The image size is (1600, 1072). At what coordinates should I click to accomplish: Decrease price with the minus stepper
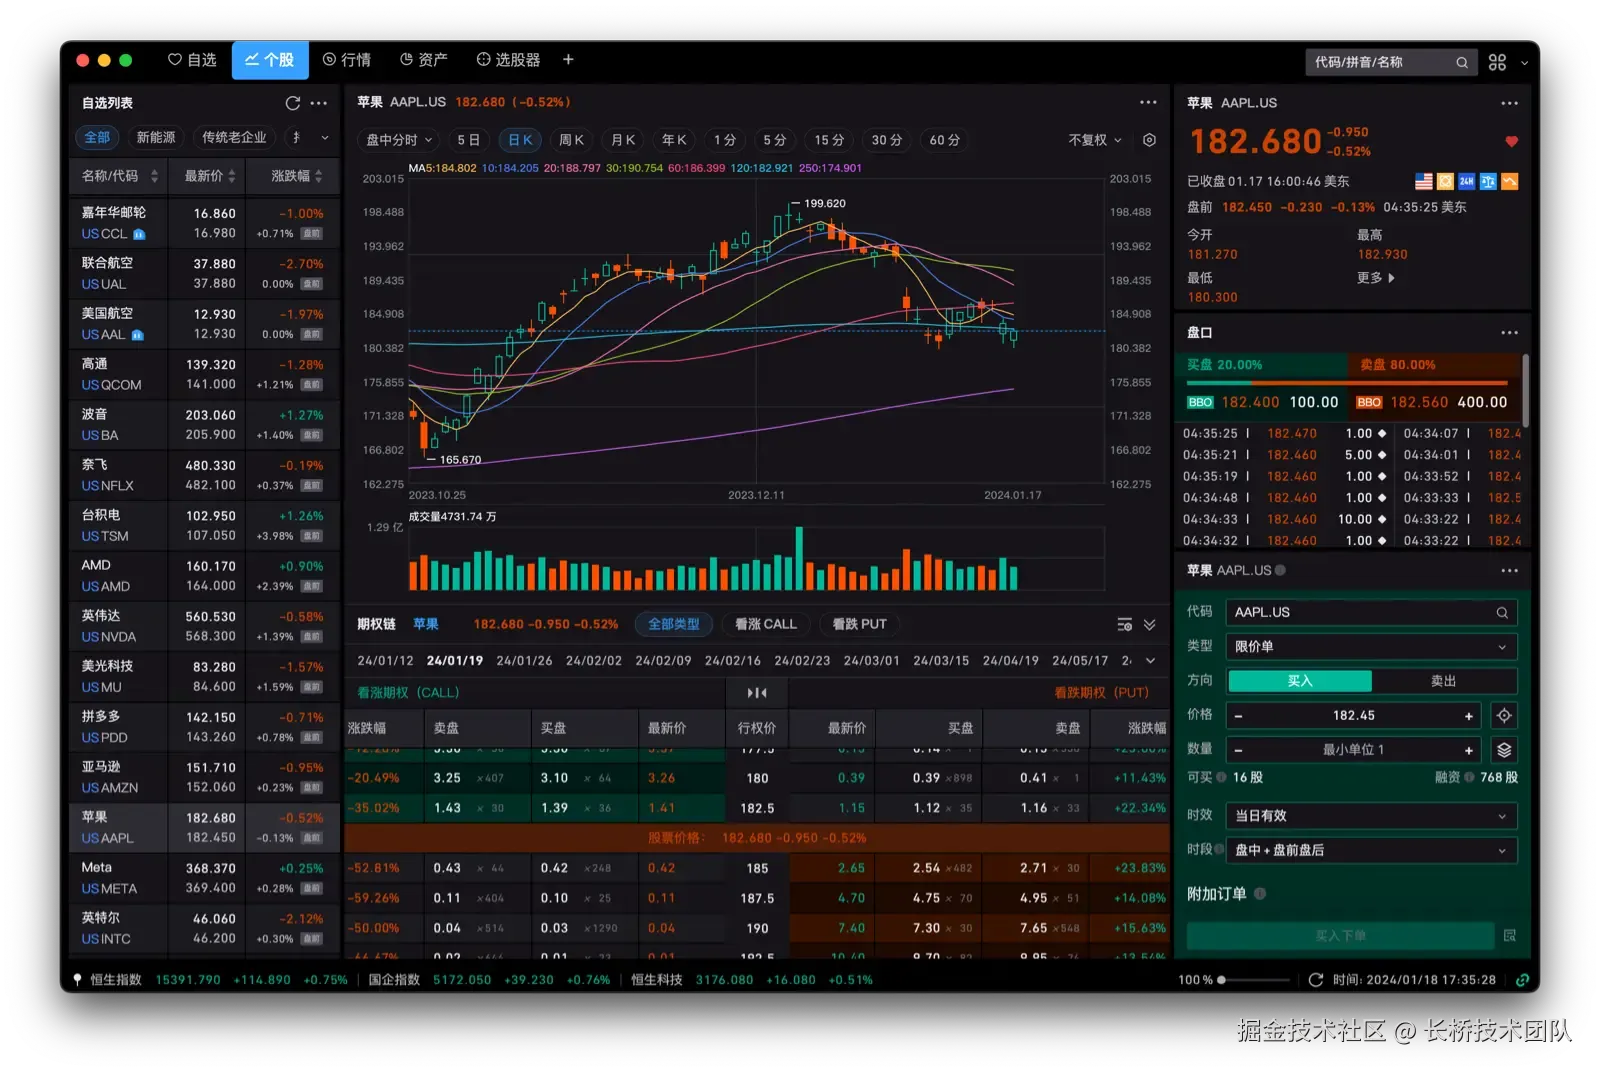pos(1238,716)
